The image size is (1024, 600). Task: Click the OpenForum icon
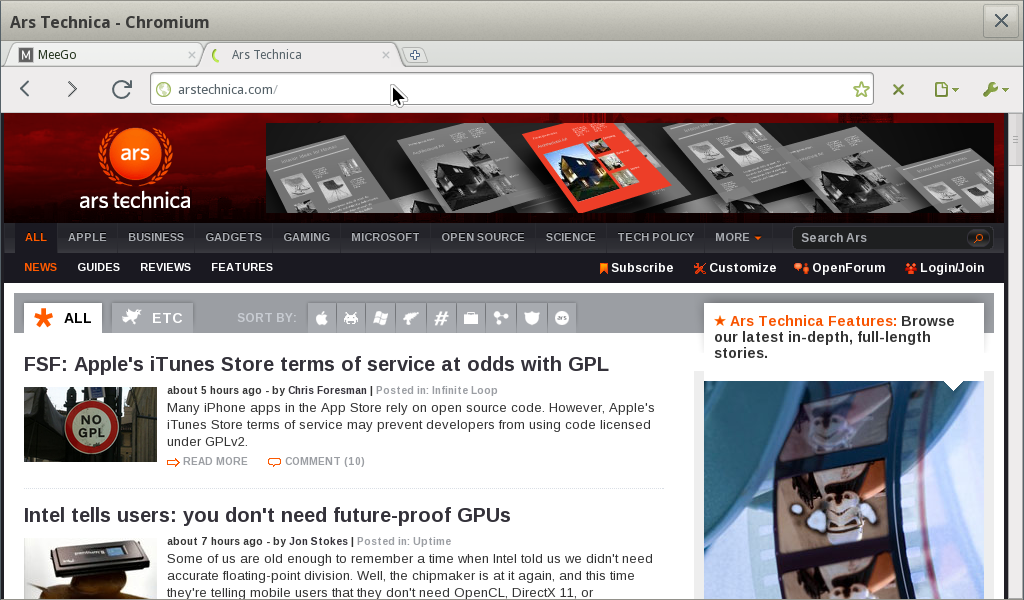(801, 268)
